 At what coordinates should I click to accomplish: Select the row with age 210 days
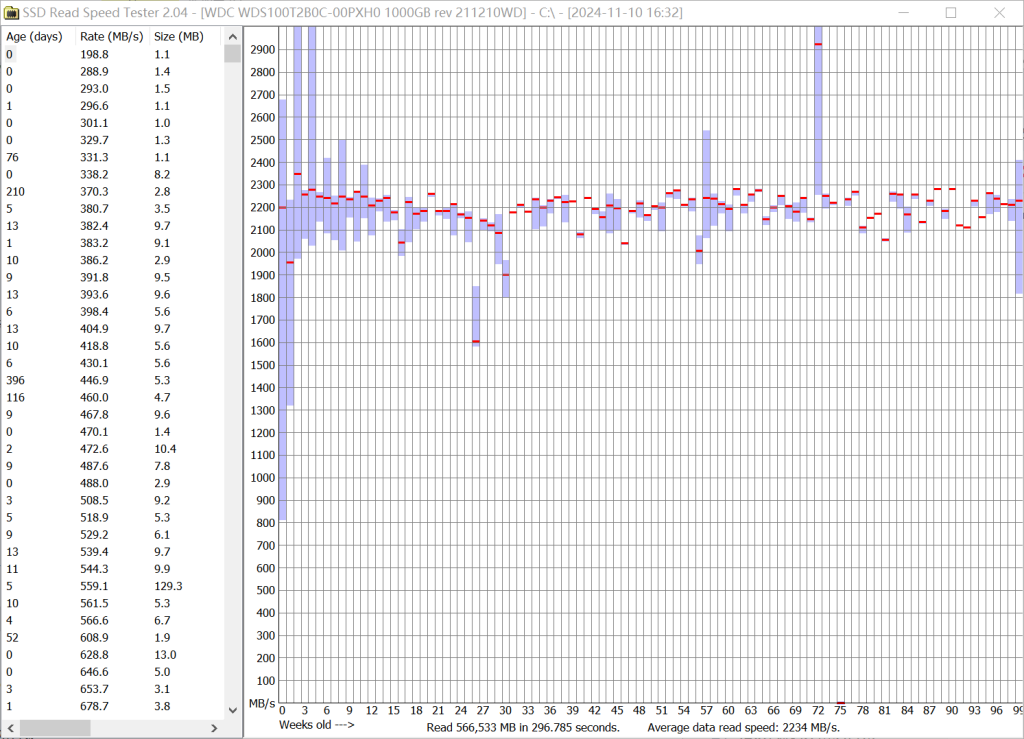(113, 191)
